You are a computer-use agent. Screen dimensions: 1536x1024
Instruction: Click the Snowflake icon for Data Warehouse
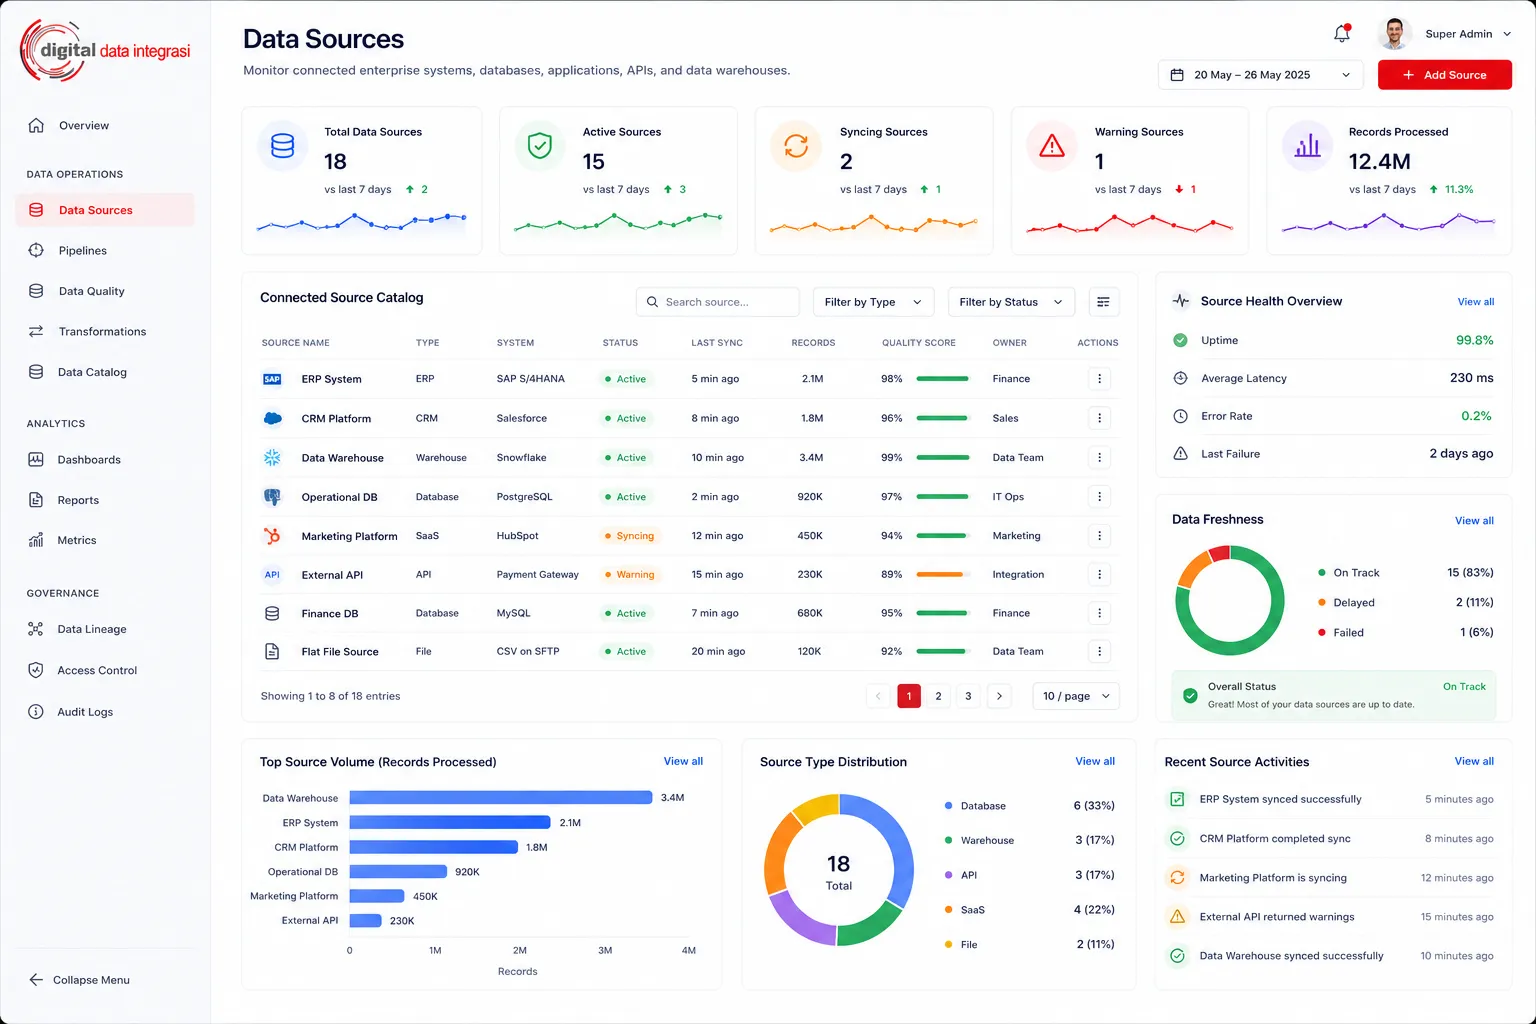point(272,457)
